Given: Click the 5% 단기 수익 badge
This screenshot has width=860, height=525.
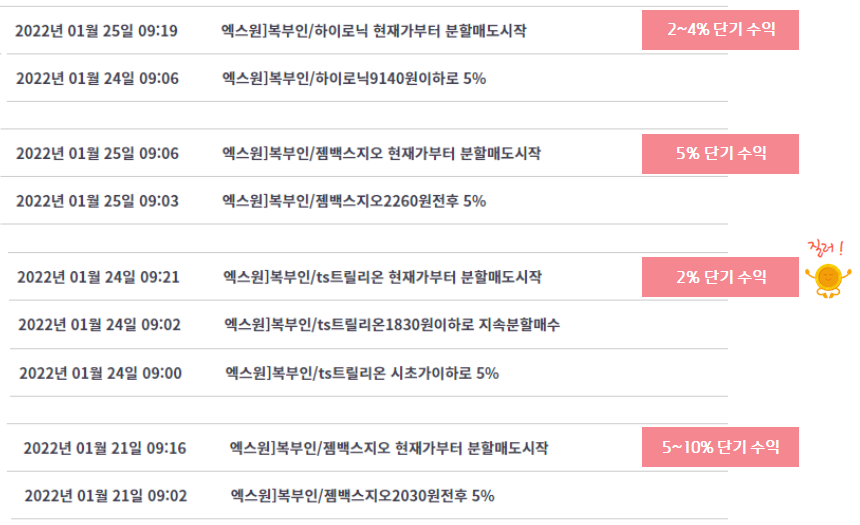Looking at the screenshot, I should tap(720, 154).
